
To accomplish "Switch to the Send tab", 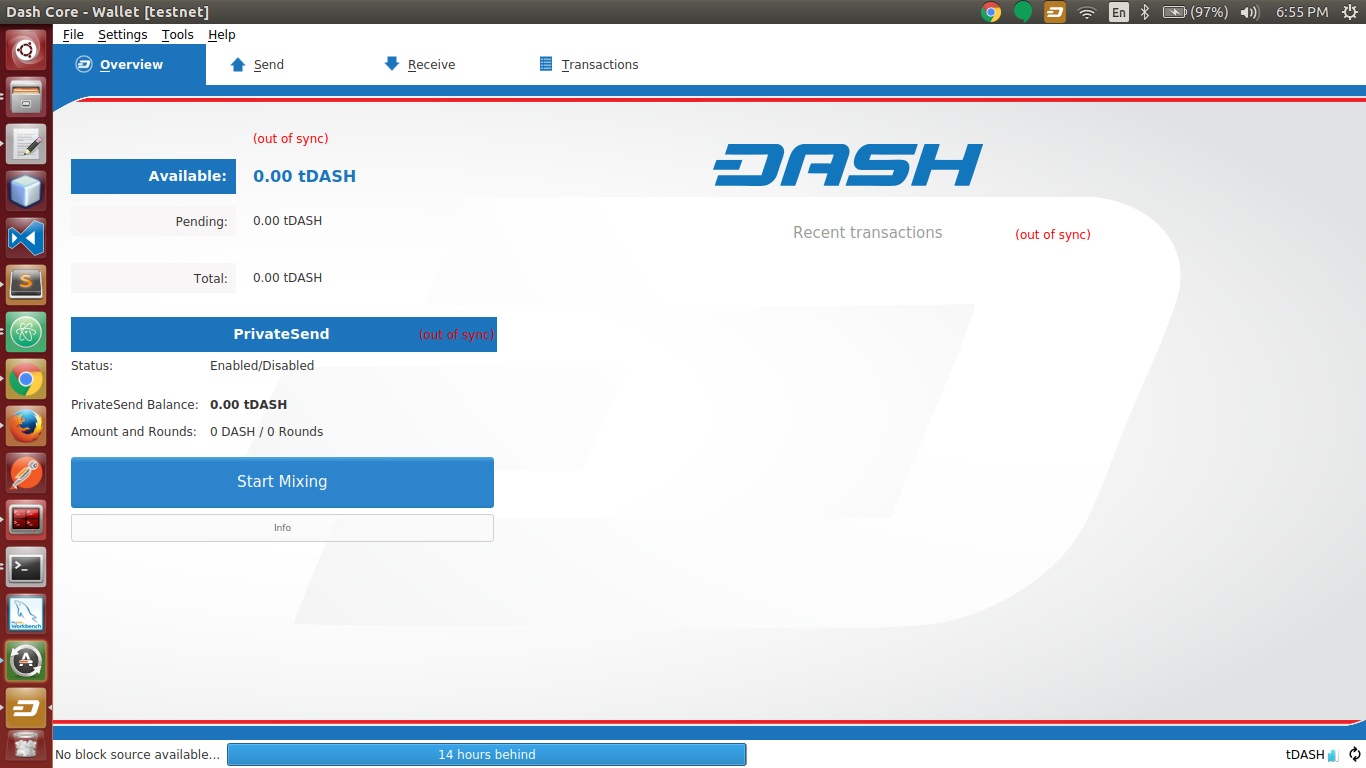I will click(x=268, y=64).
